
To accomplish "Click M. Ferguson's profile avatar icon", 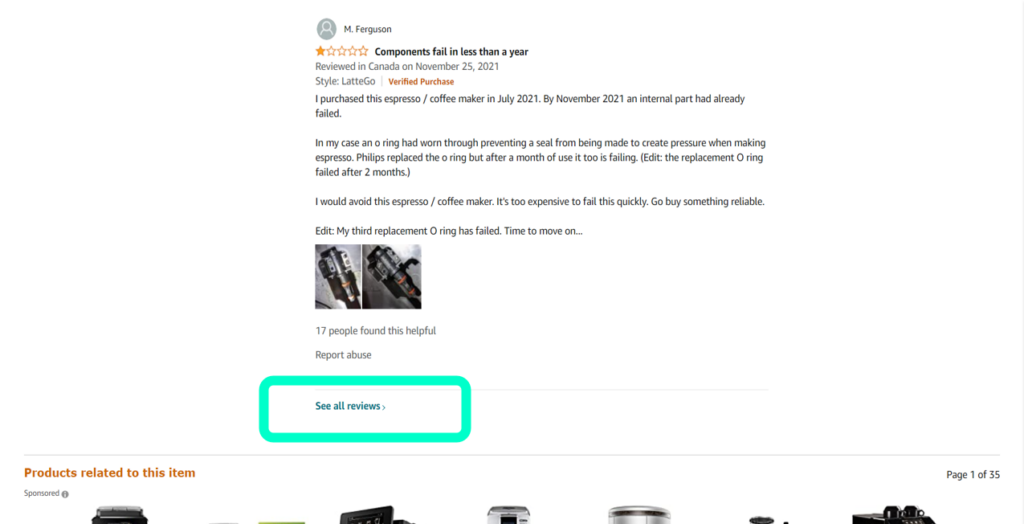I will coord(327,29).
